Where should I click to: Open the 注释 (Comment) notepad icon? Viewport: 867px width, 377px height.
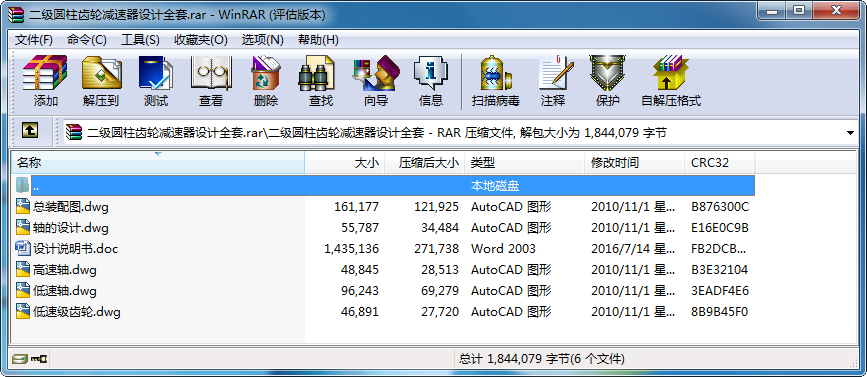click(553, 81)
